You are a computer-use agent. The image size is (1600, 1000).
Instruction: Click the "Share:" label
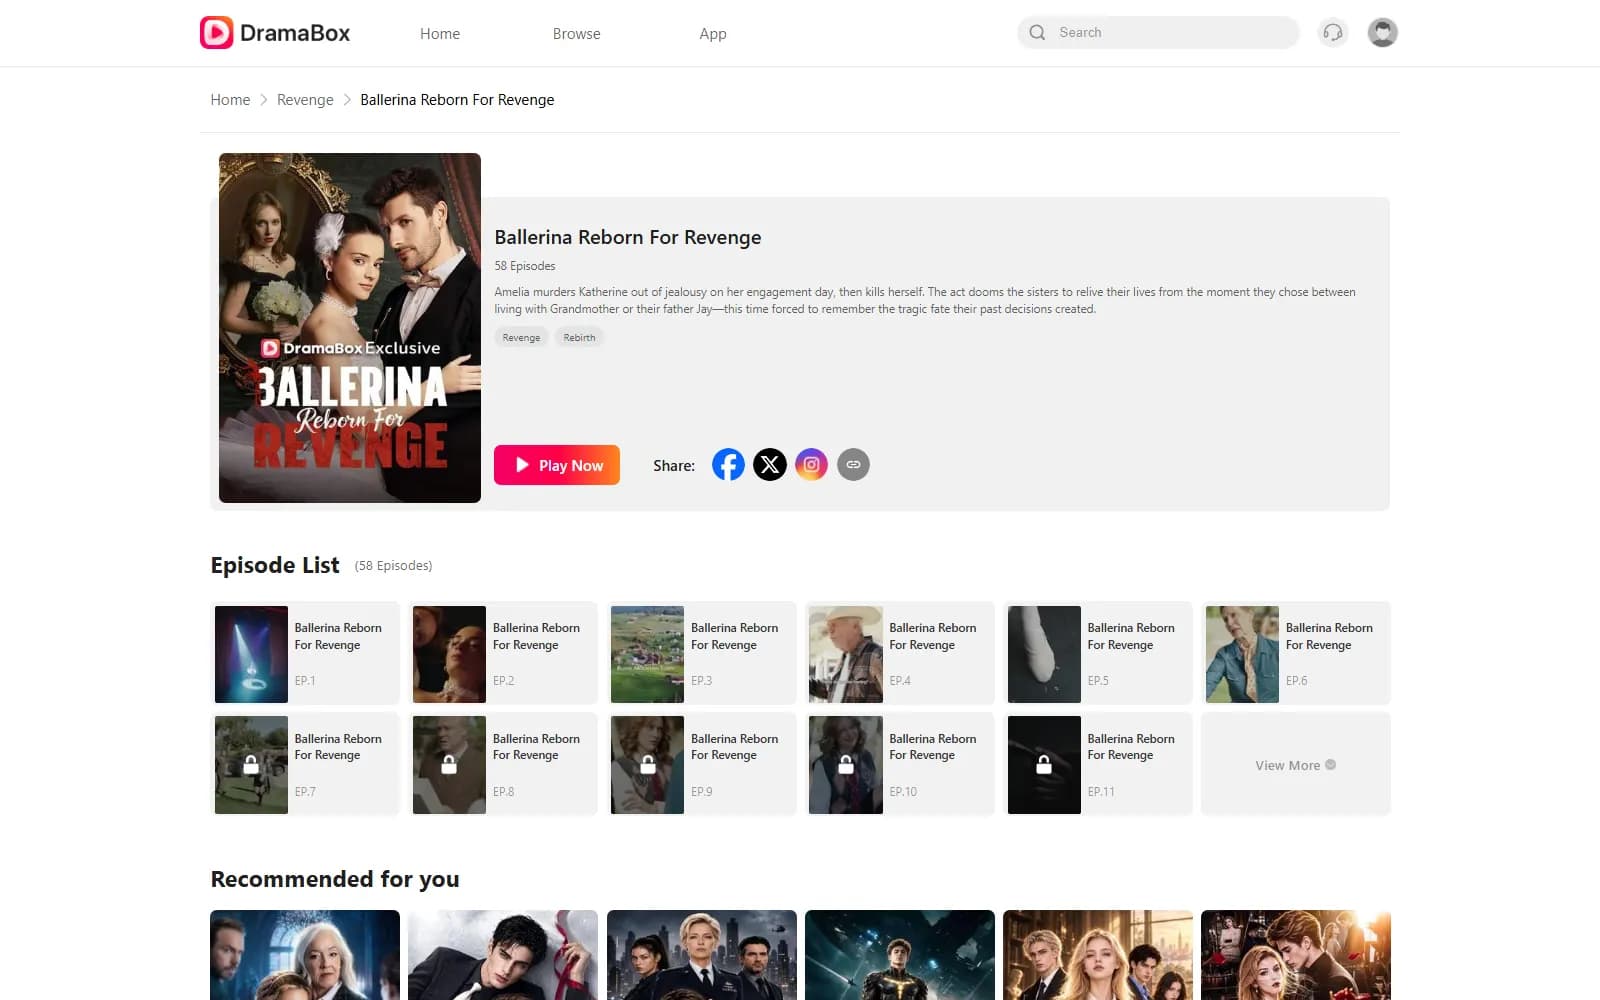[x=674, y=466]
